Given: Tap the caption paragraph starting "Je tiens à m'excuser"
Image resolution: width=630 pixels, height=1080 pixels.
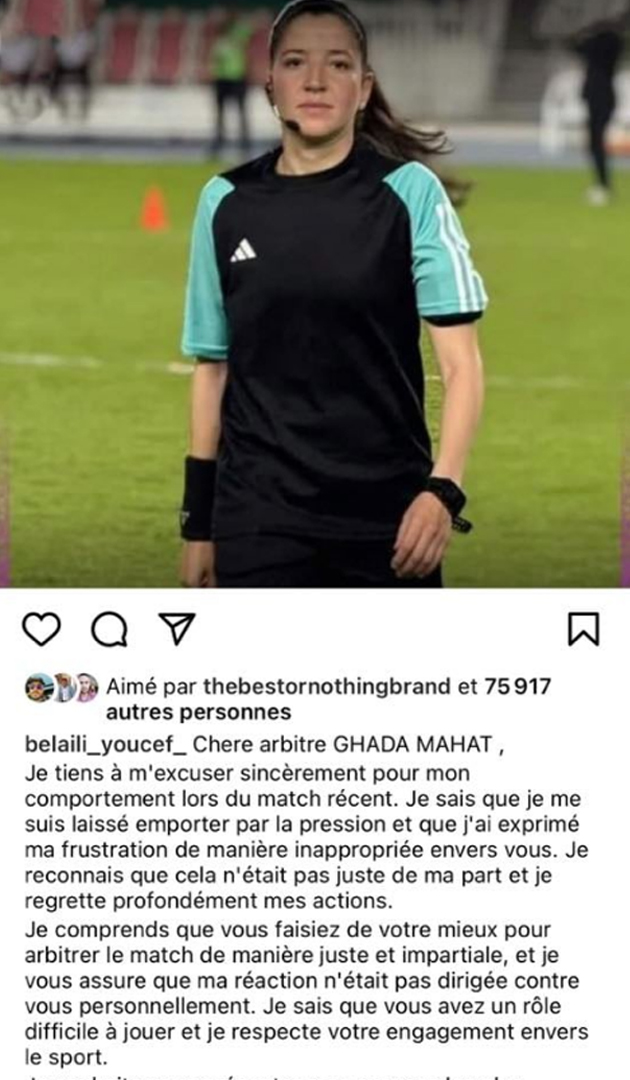Looking at the screenshot, I should click(306, 836).
